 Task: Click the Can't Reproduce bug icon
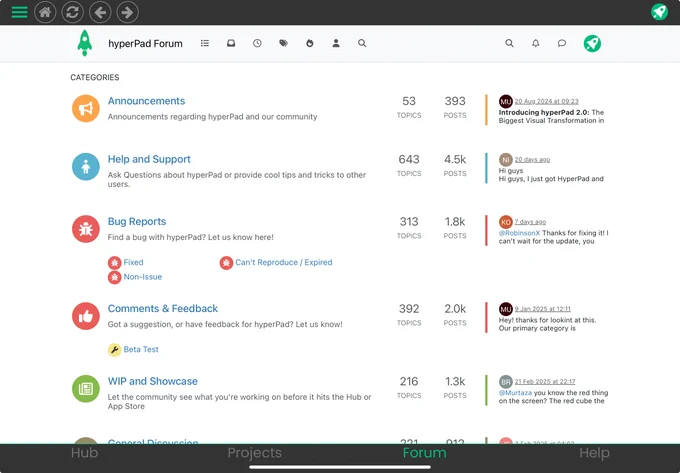(226, 262)
